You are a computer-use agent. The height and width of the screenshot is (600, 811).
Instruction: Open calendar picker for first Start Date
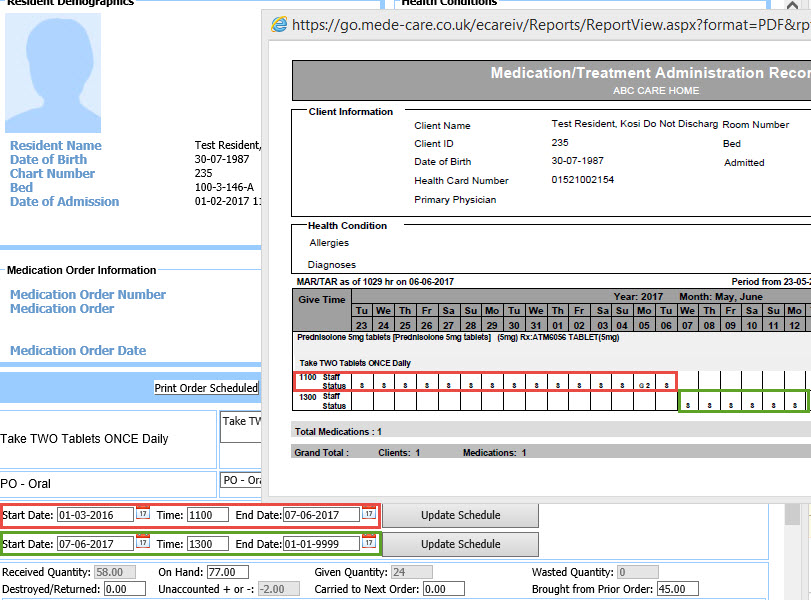click(142, 514)
